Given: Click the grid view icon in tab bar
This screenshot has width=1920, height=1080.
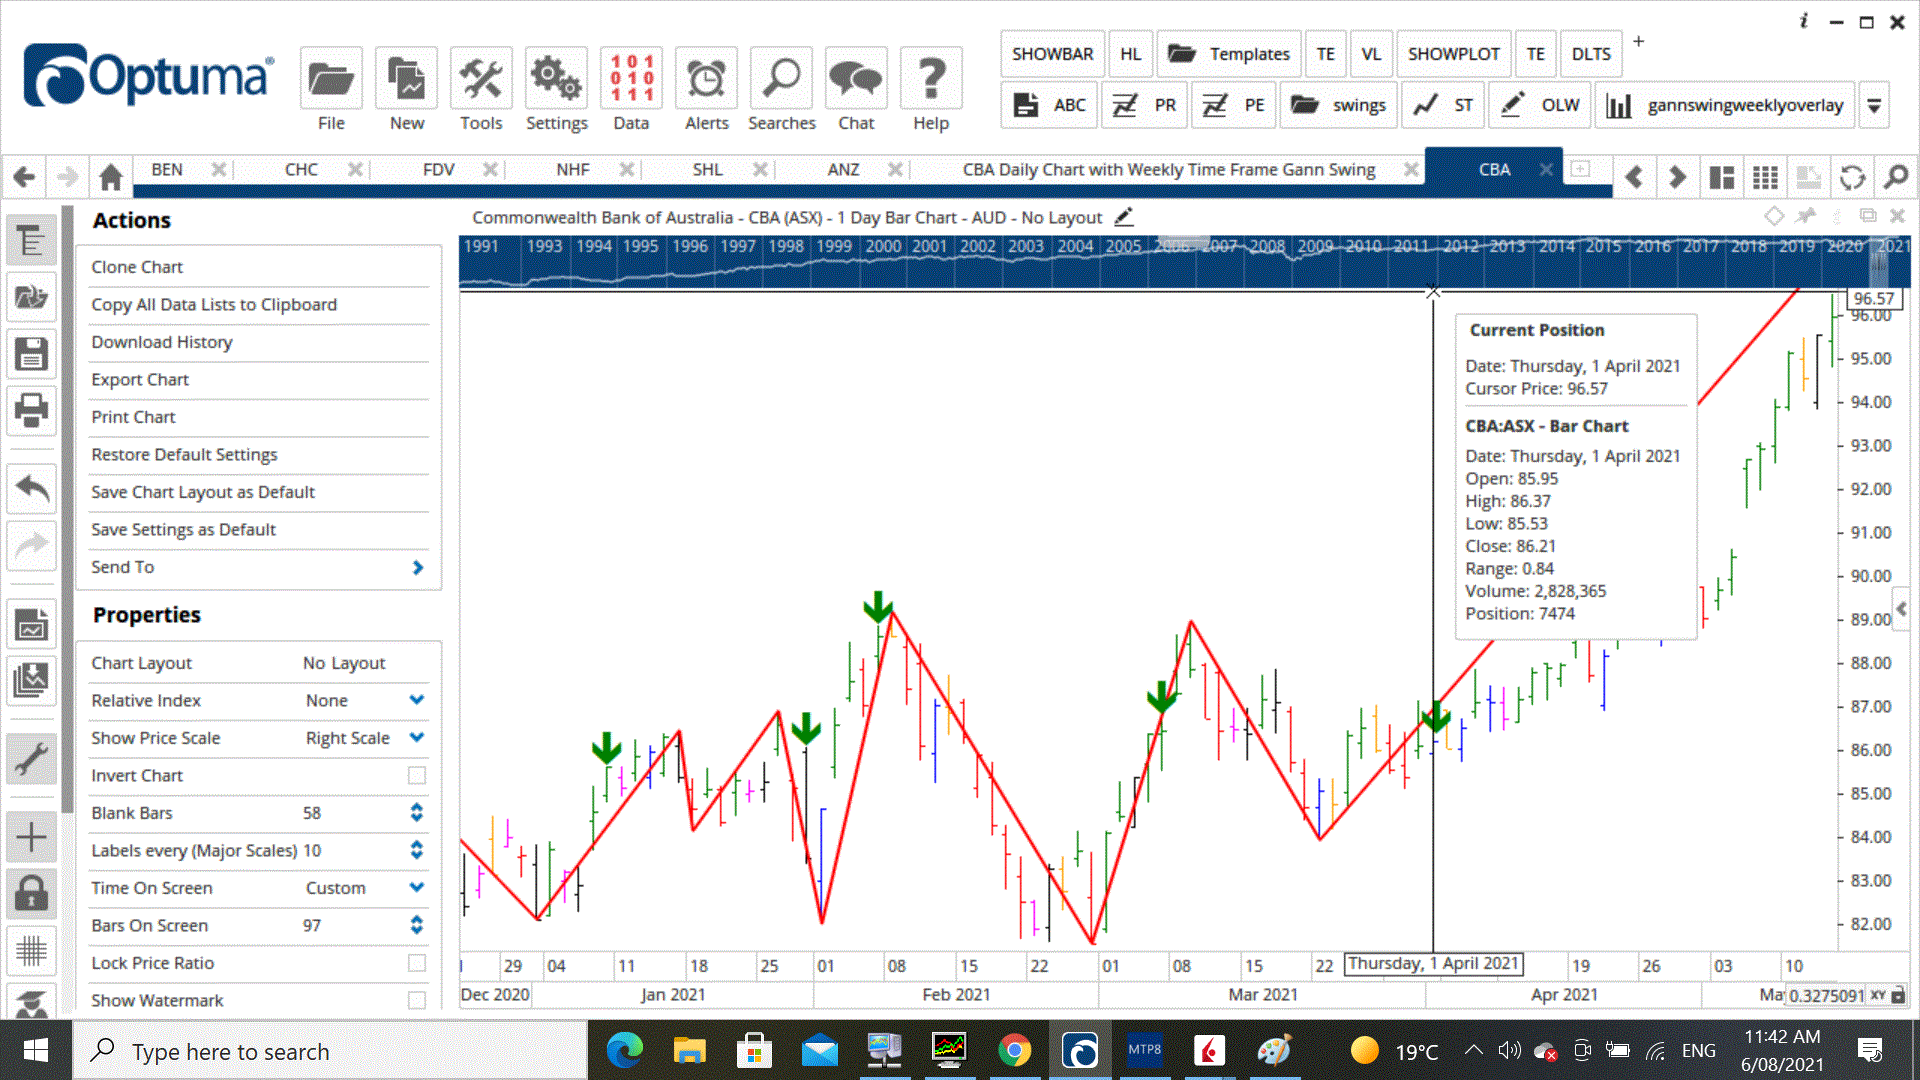Looking at the screenshot, I should tap(1765, 177).
